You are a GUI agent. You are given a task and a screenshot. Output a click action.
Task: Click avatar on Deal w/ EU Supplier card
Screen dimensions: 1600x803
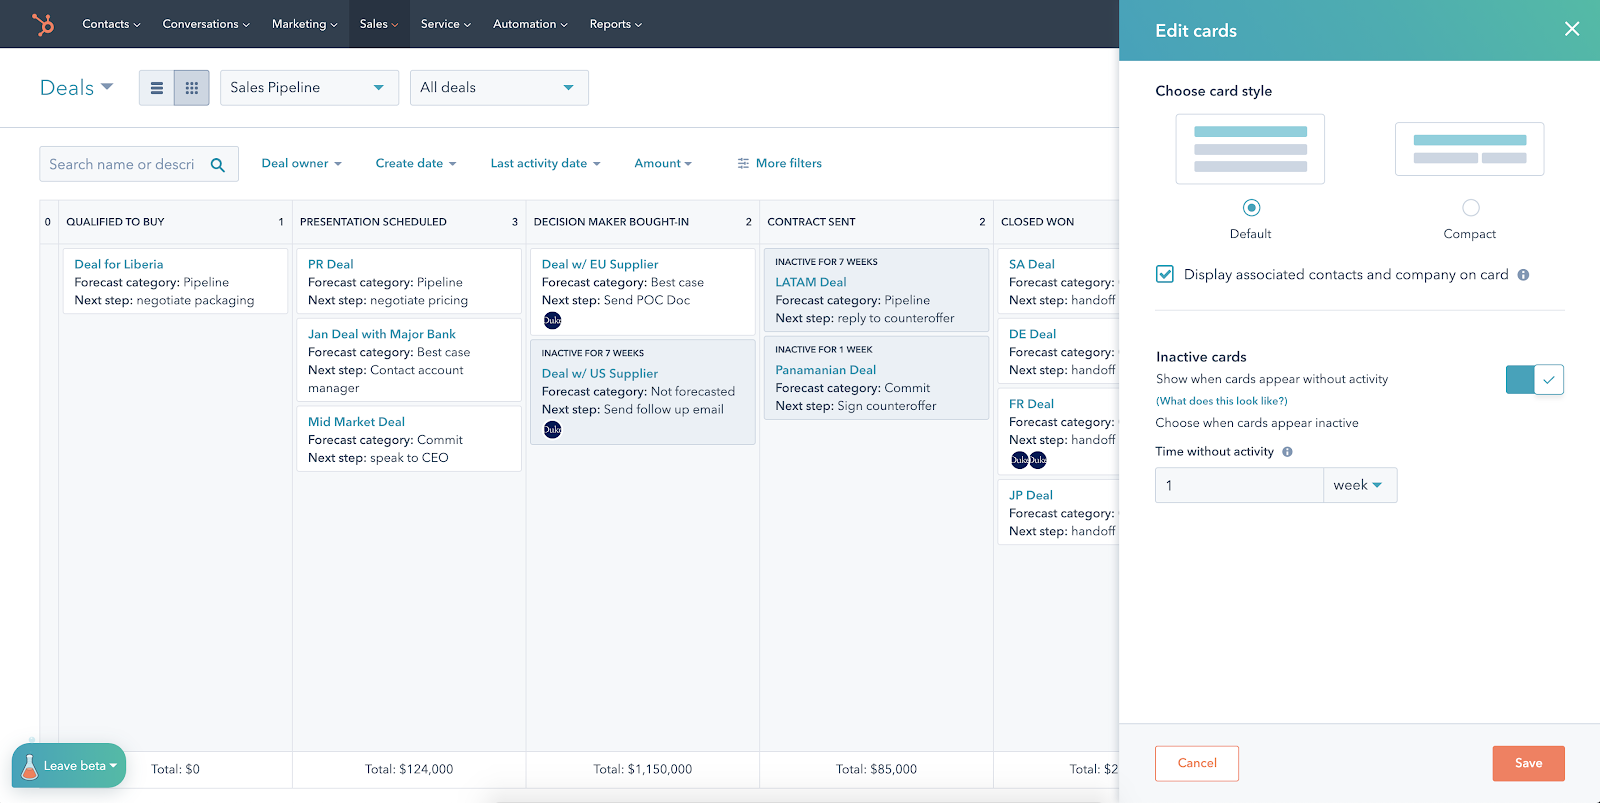pyautogui.click(x=552, y=321)
